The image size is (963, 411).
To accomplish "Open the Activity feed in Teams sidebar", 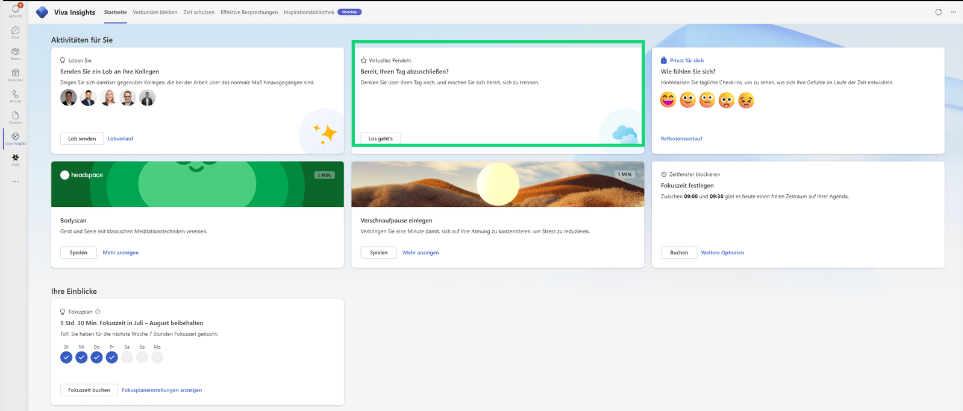I will [15, 10].
